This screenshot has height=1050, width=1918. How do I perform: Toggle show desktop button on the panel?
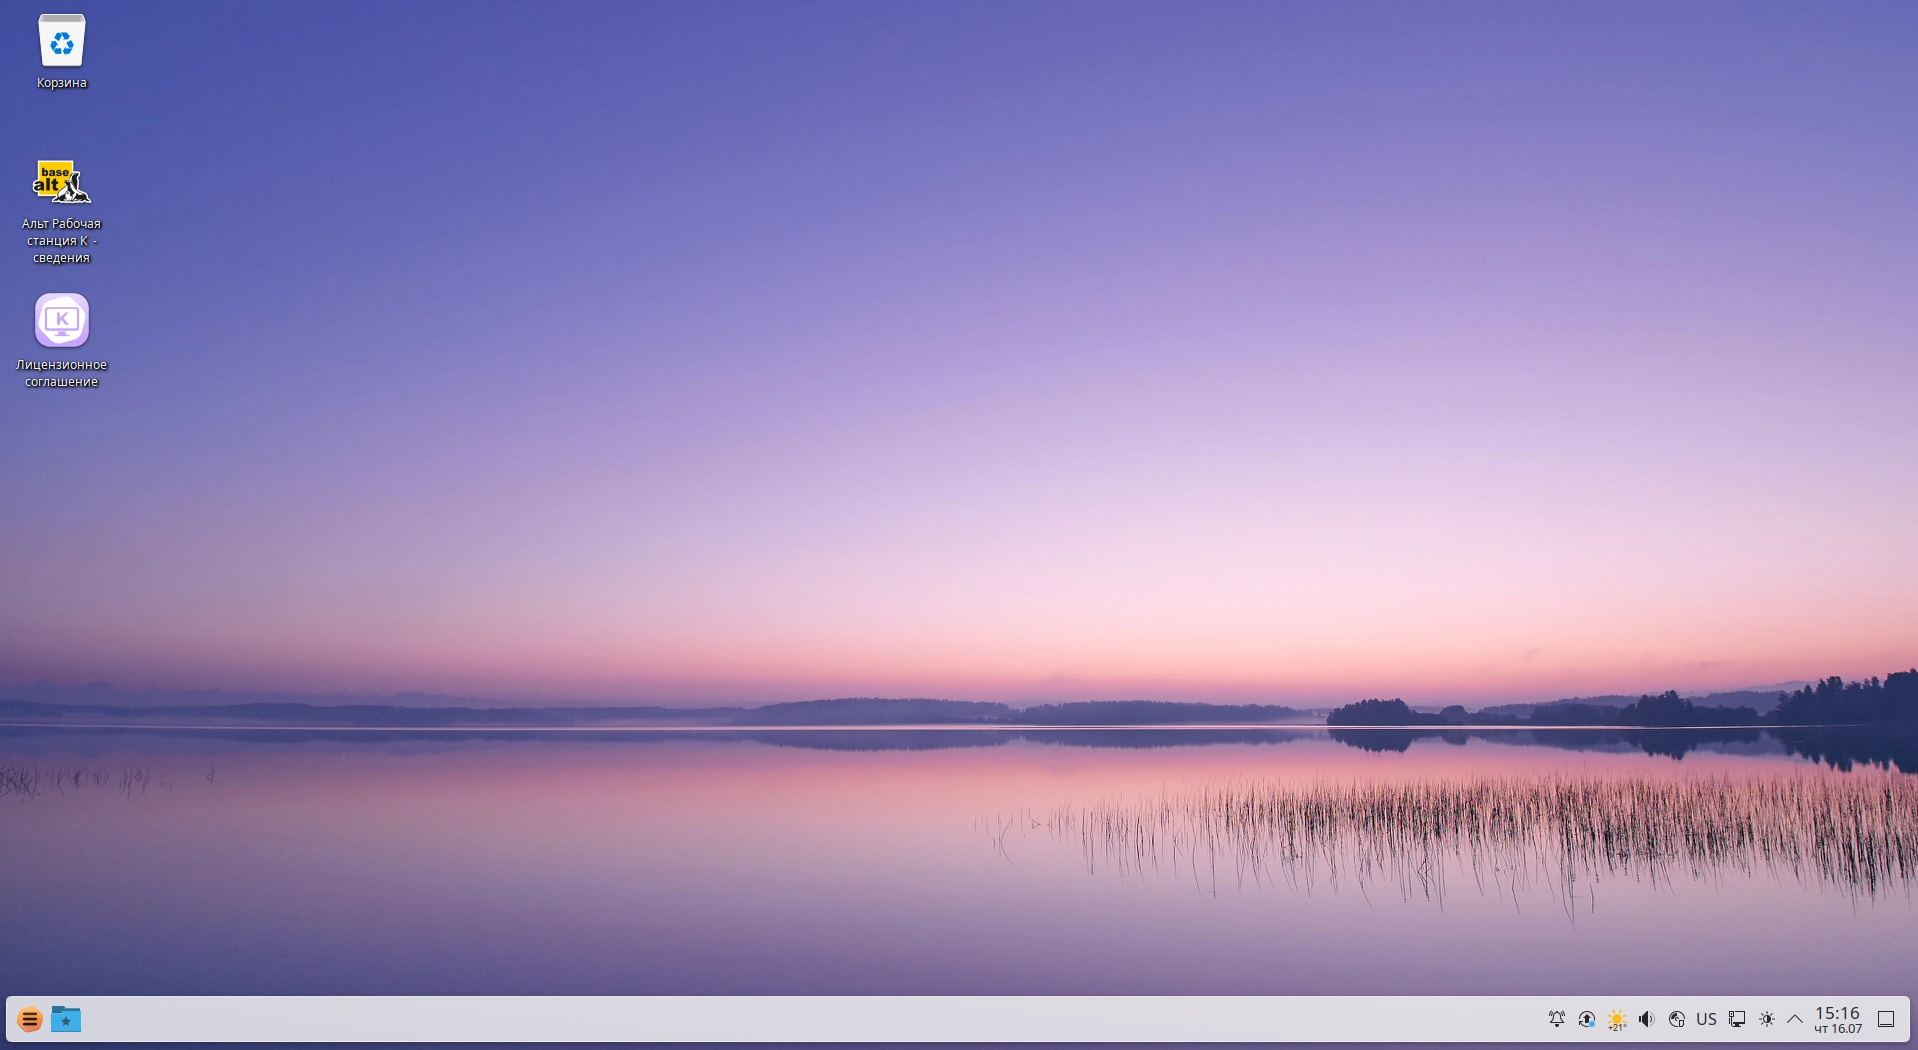(x=1886, y=1019)
